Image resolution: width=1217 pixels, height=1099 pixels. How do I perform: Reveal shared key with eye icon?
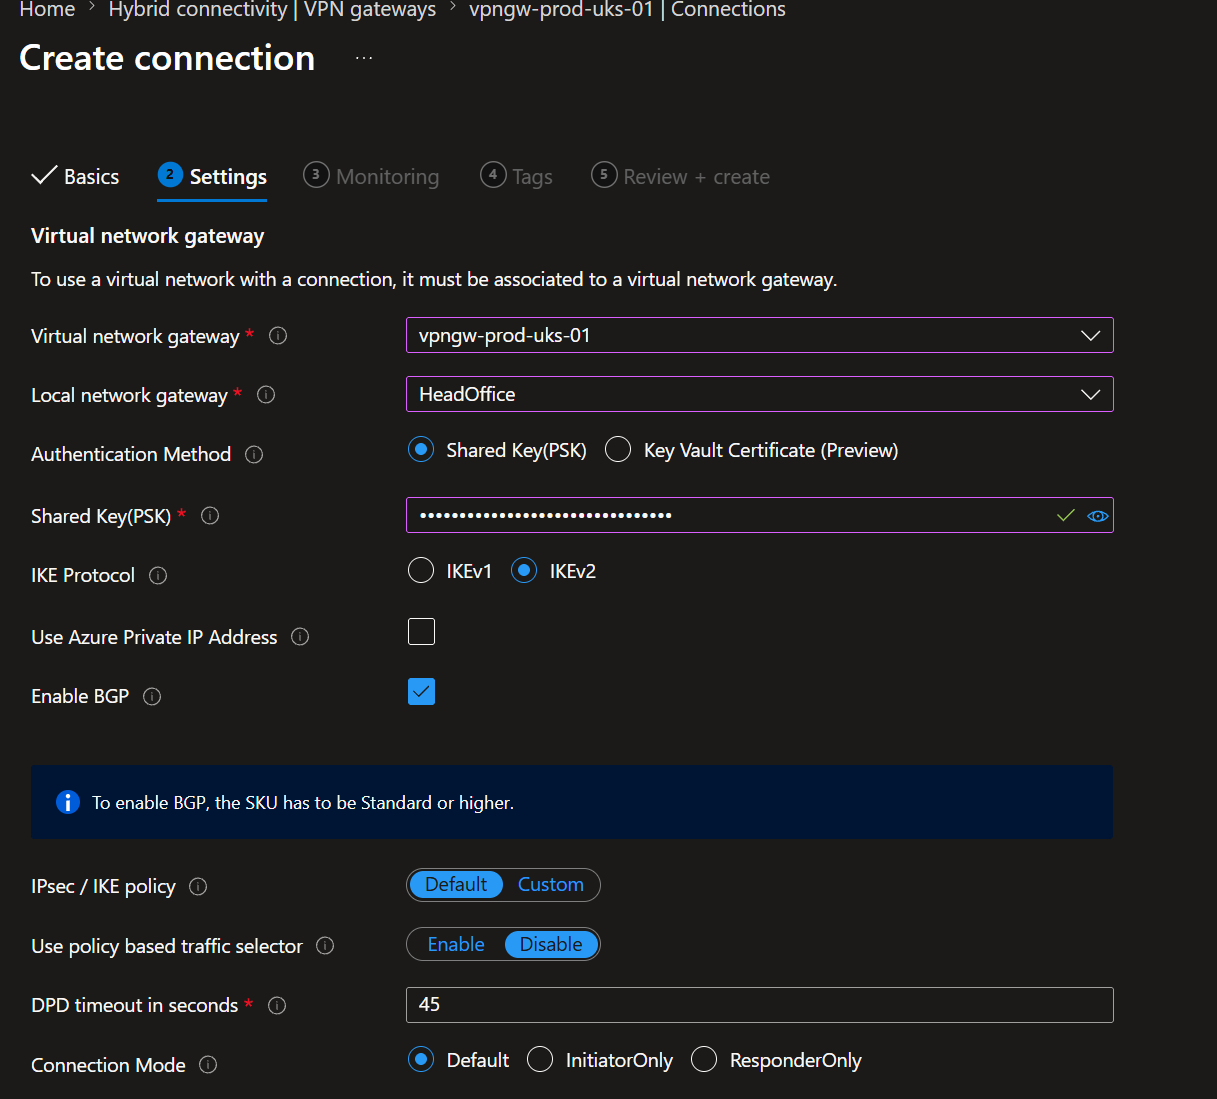(x=1097, y=516)
